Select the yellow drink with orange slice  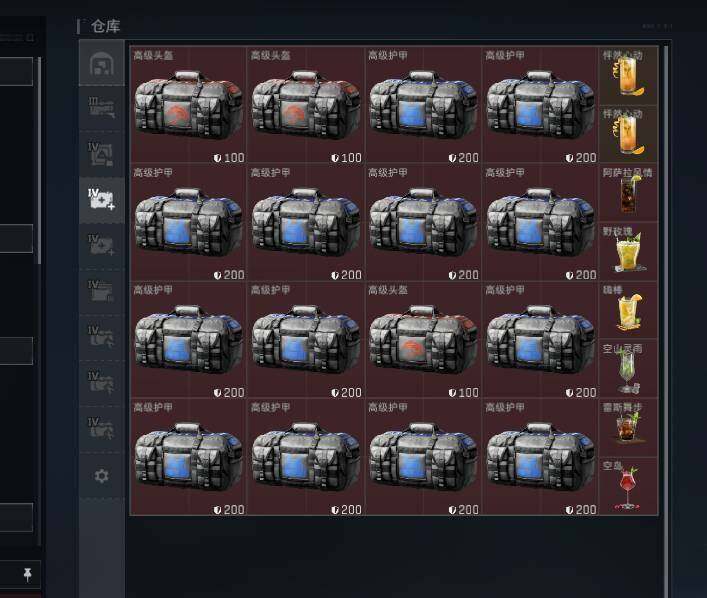(x=628, y=310)
